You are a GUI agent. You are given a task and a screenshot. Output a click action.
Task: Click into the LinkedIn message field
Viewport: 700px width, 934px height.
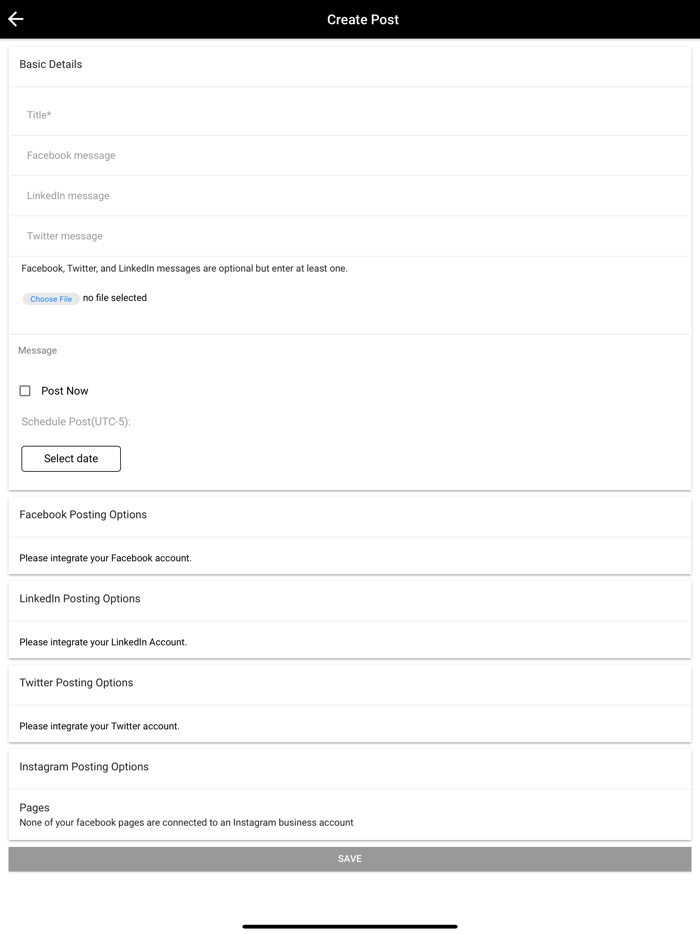(350, 196)
